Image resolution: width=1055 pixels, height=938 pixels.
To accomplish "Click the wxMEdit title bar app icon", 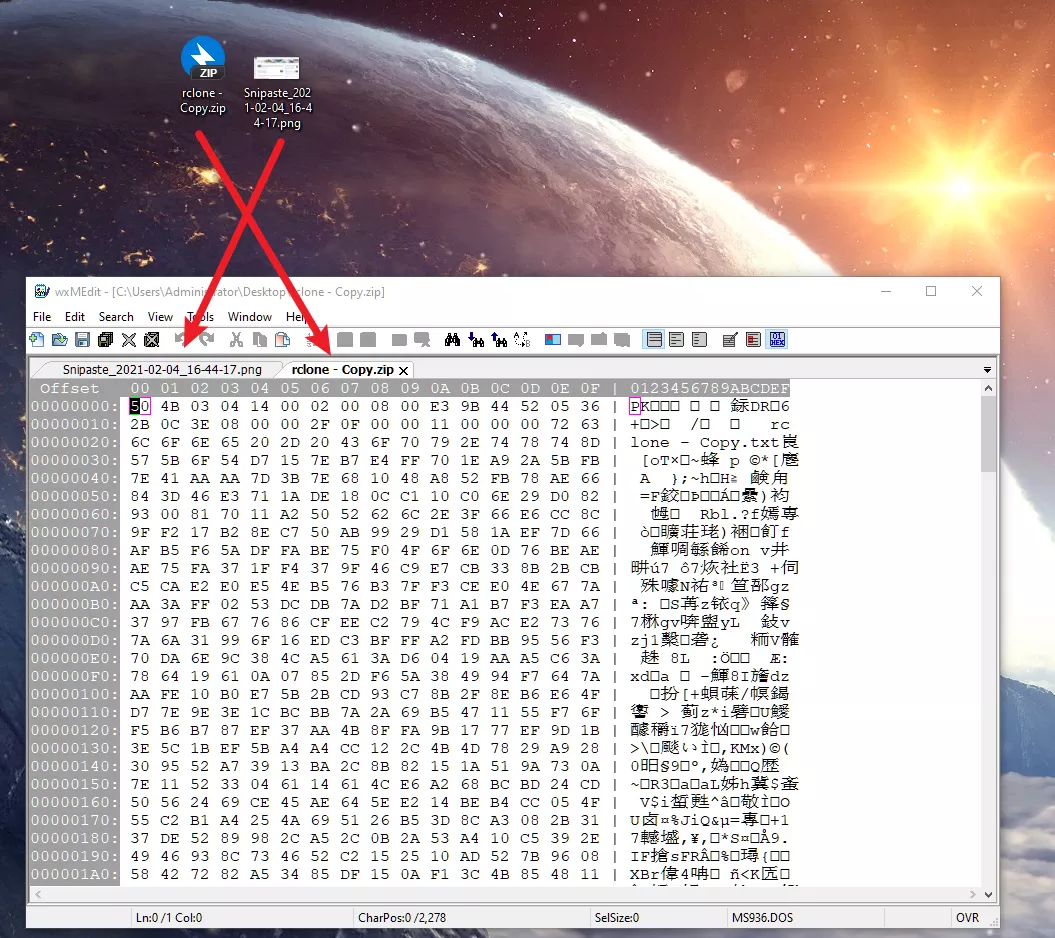I will [x=42, y=291].
